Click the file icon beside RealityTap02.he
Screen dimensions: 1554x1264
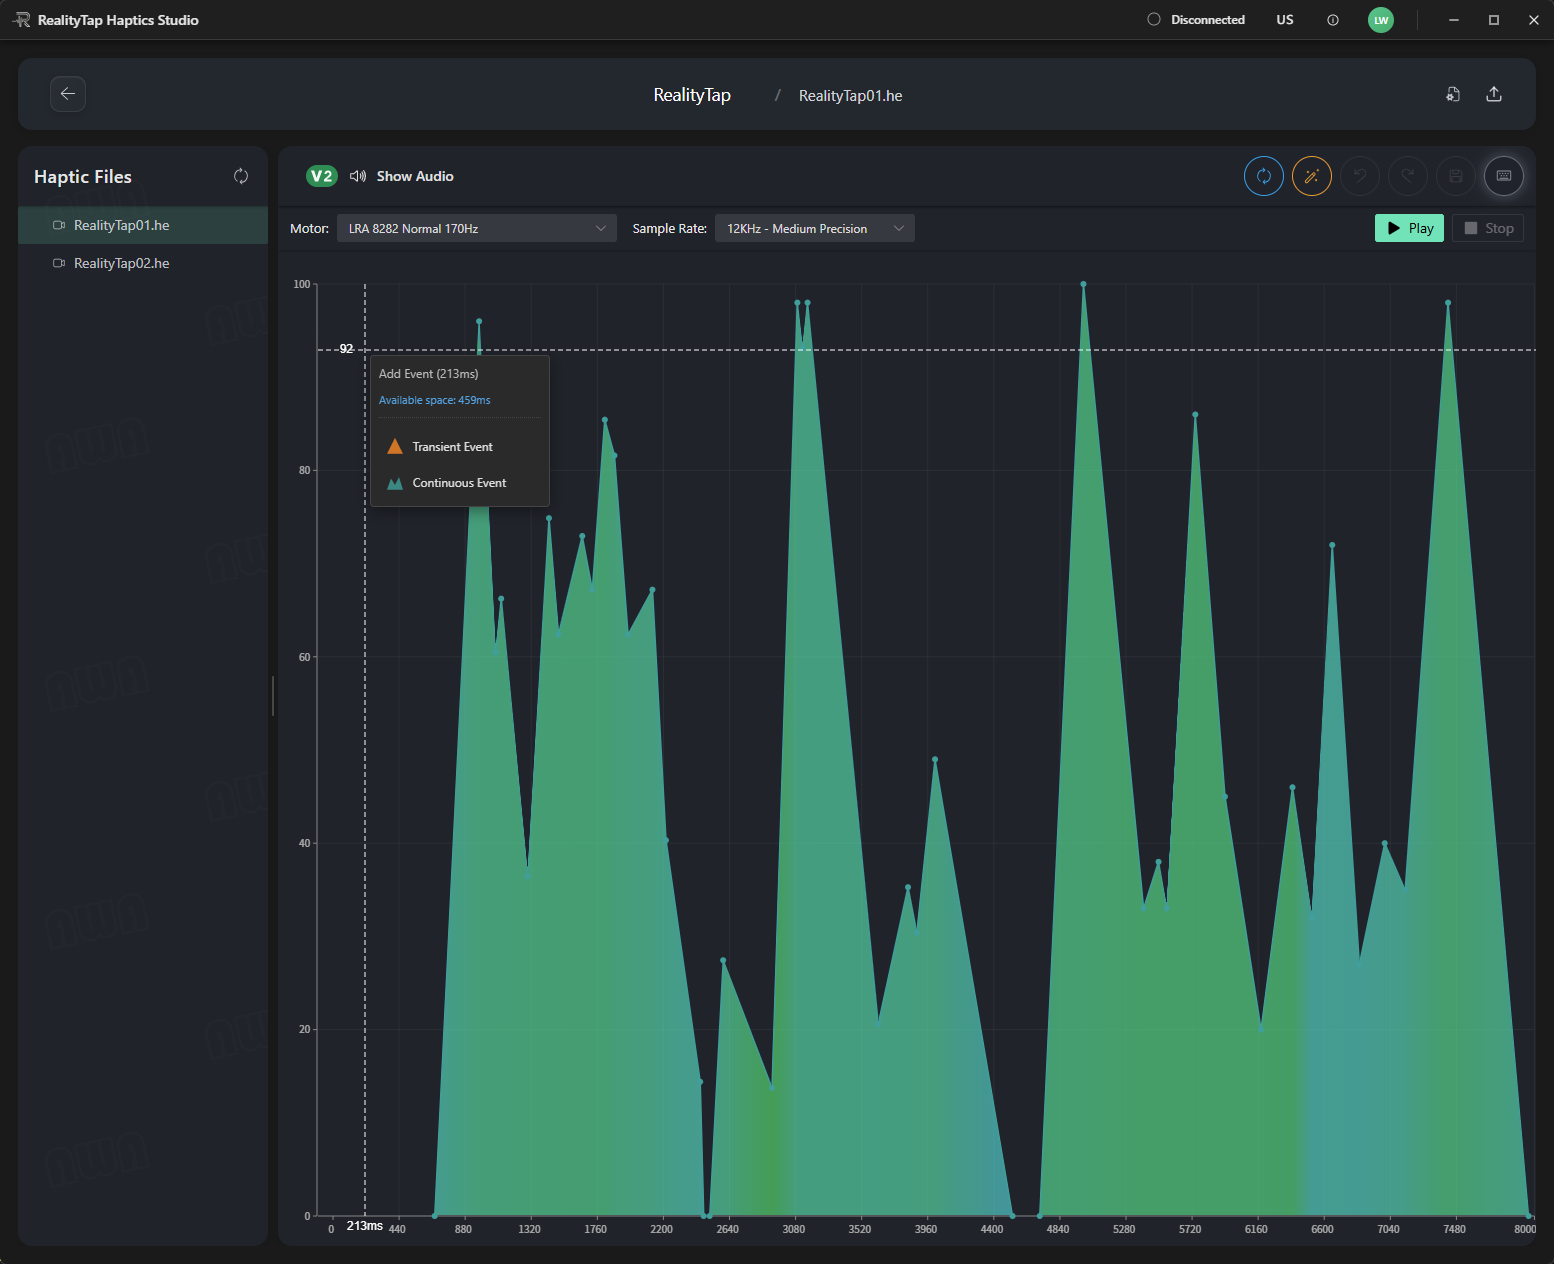(x=59, y=263)
